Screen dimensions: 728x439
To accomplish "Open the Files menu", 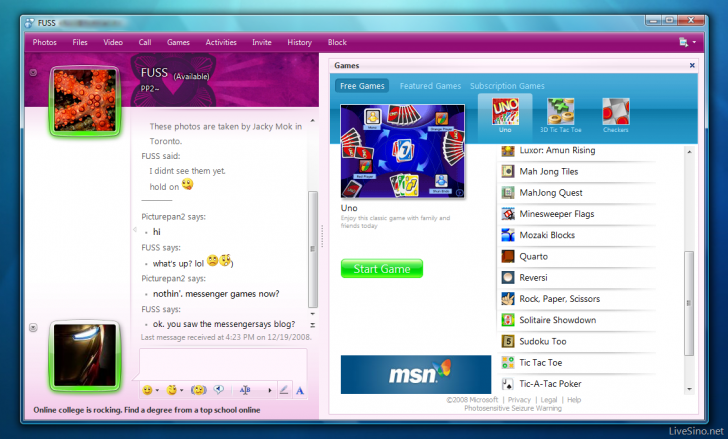I will point(80,42).
